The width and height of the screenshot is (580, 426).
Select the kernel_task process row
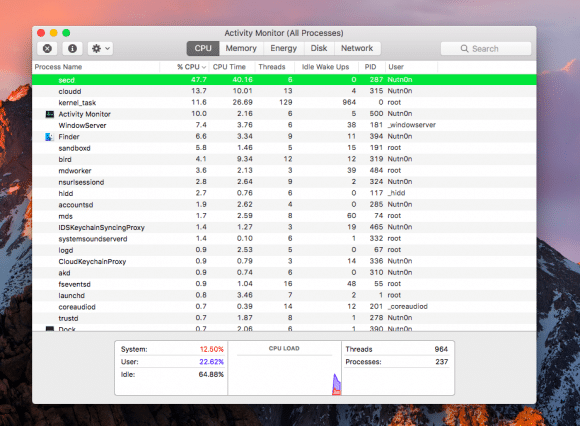(284, 102)
